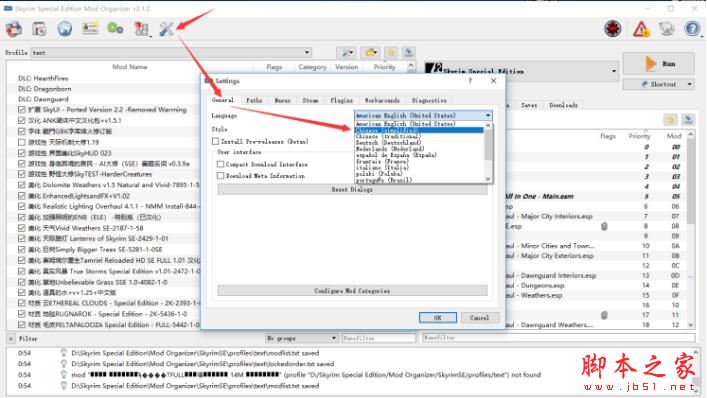The height and width of the screenshot is (398, 707).
Task: Open the Profiles card icon
Action: (x=90, y=28)
